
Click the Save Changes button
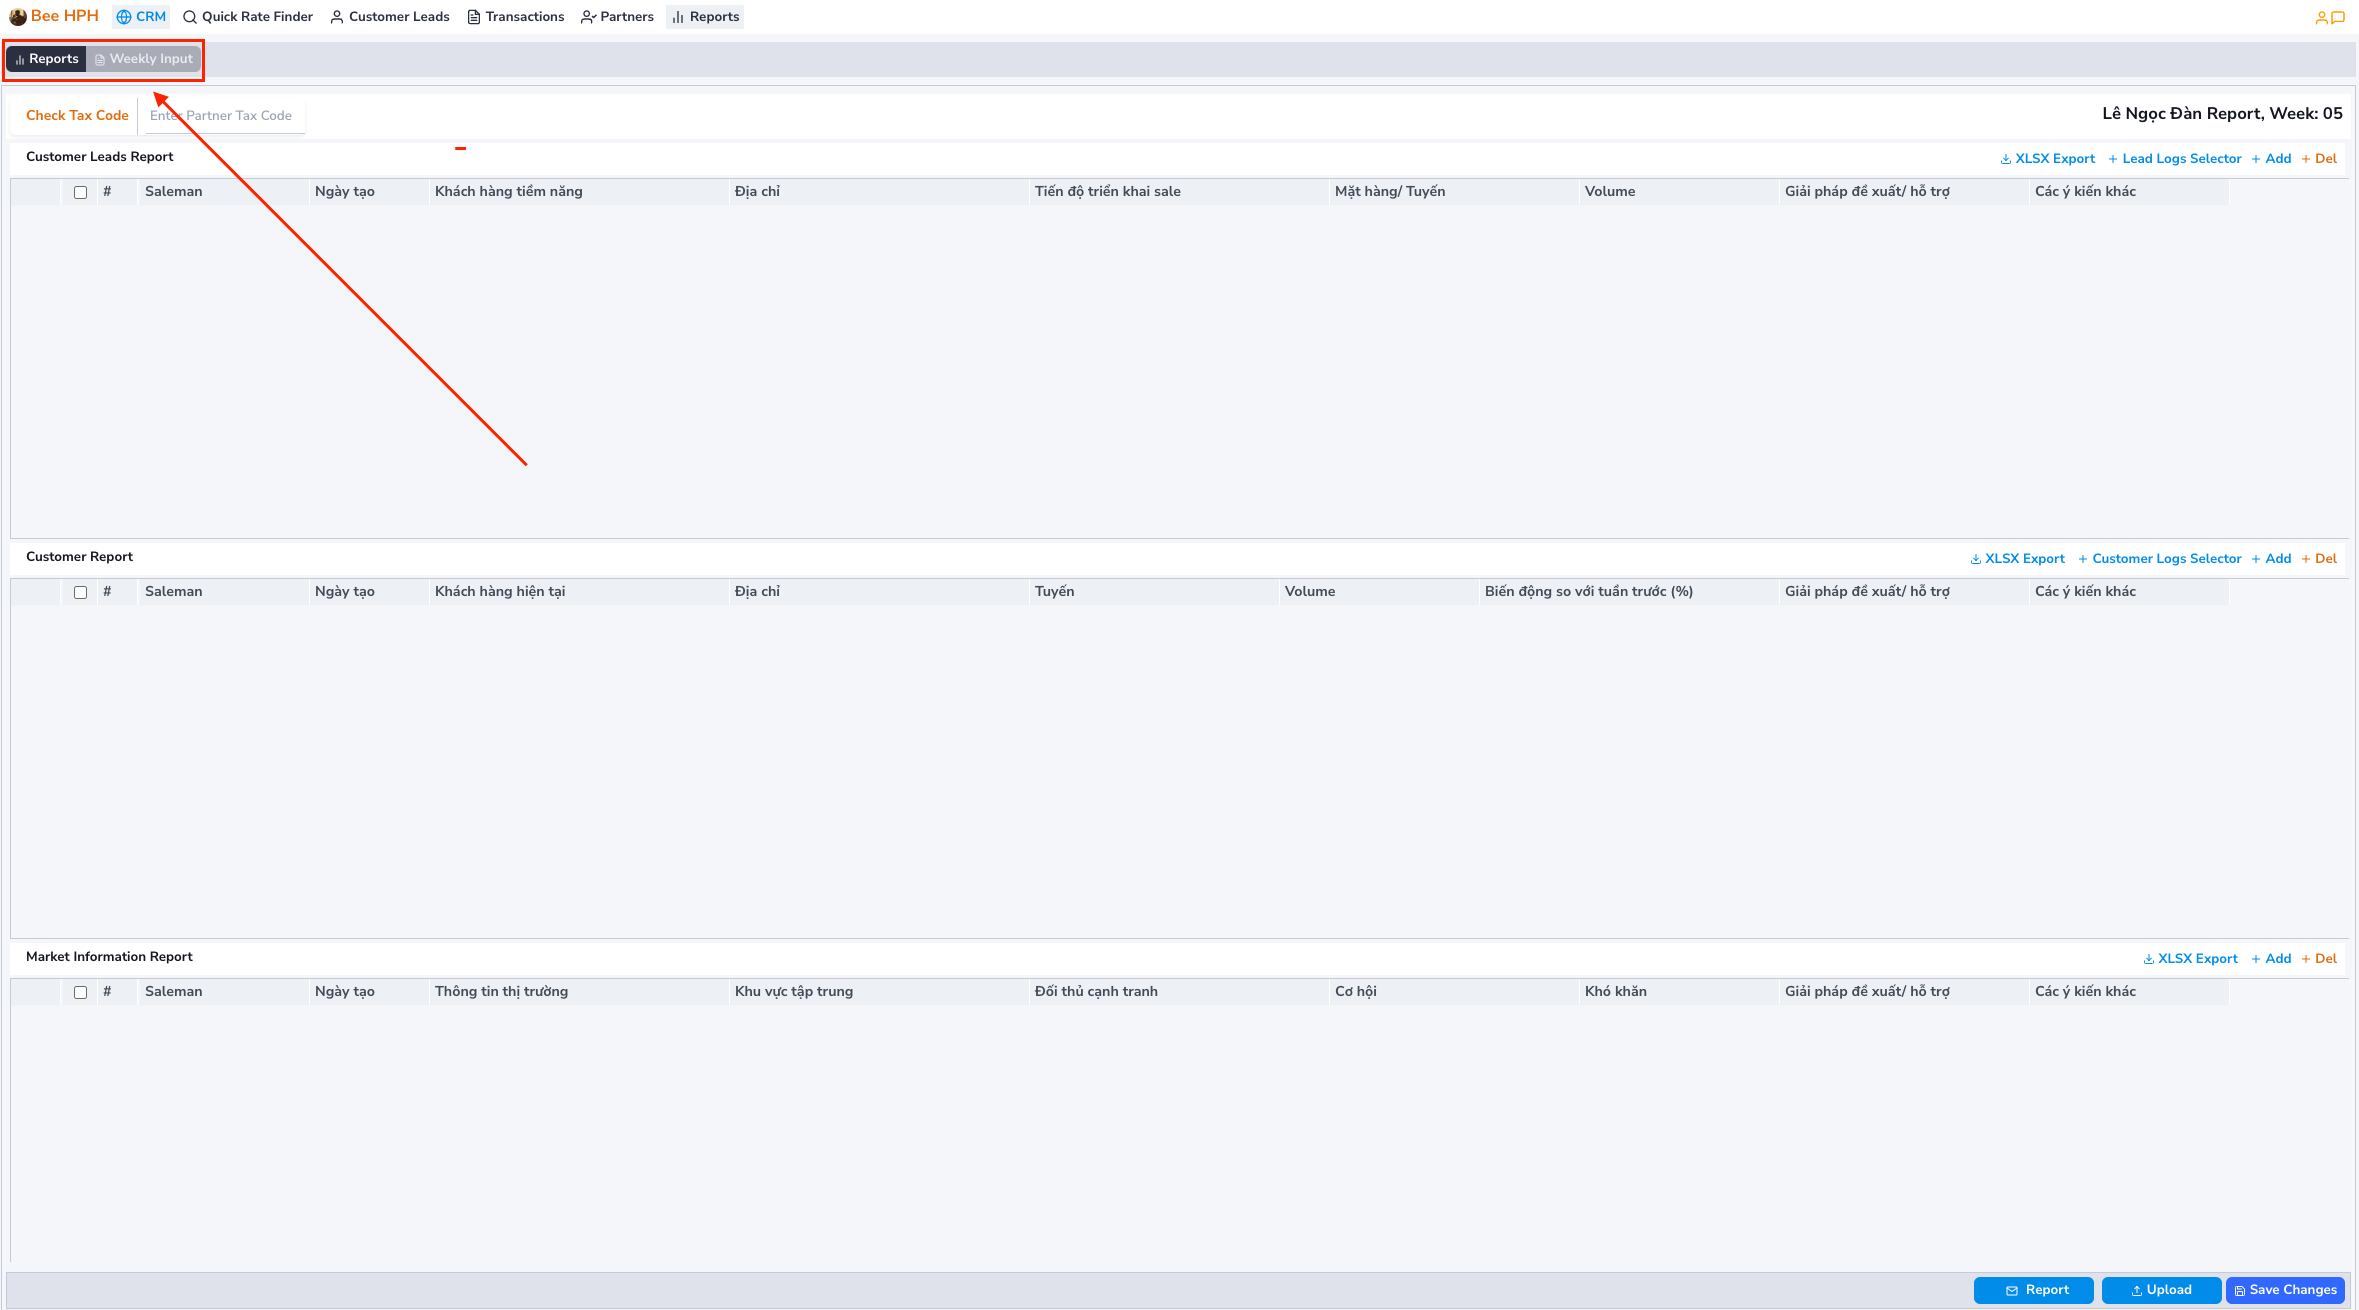2285,1290
